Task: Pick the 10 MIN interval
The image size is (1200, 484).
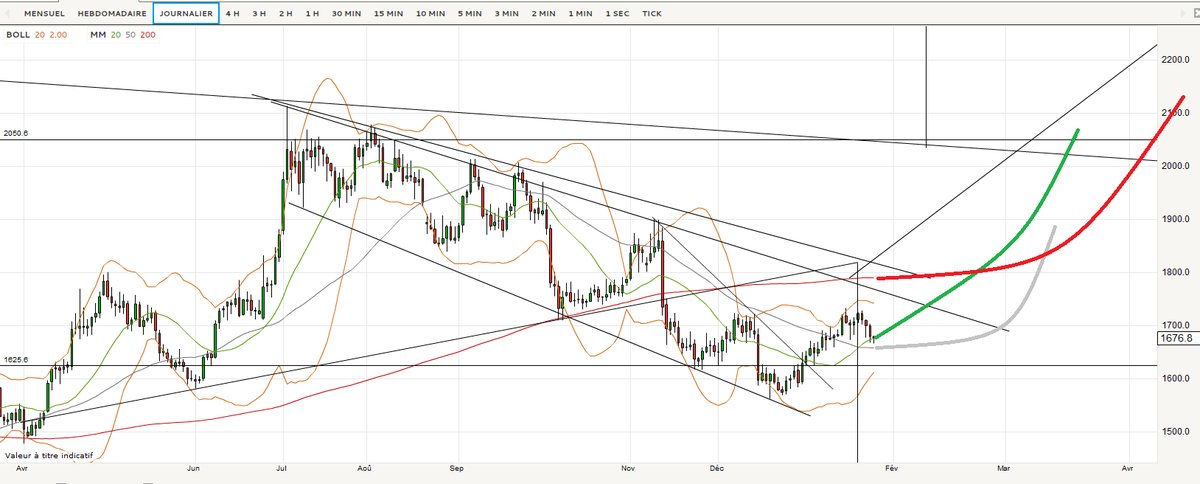Action: click(x=430, y=14)
